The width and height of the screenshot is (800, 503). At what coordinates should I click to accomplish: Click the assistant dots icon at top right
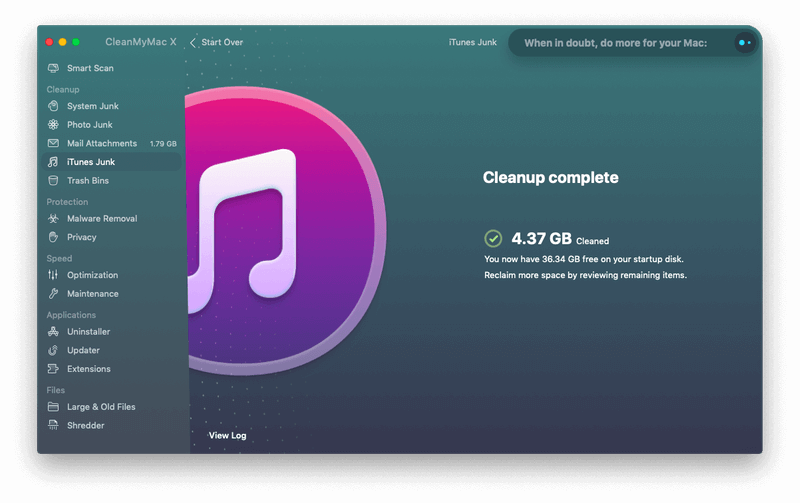pos(745,43)
